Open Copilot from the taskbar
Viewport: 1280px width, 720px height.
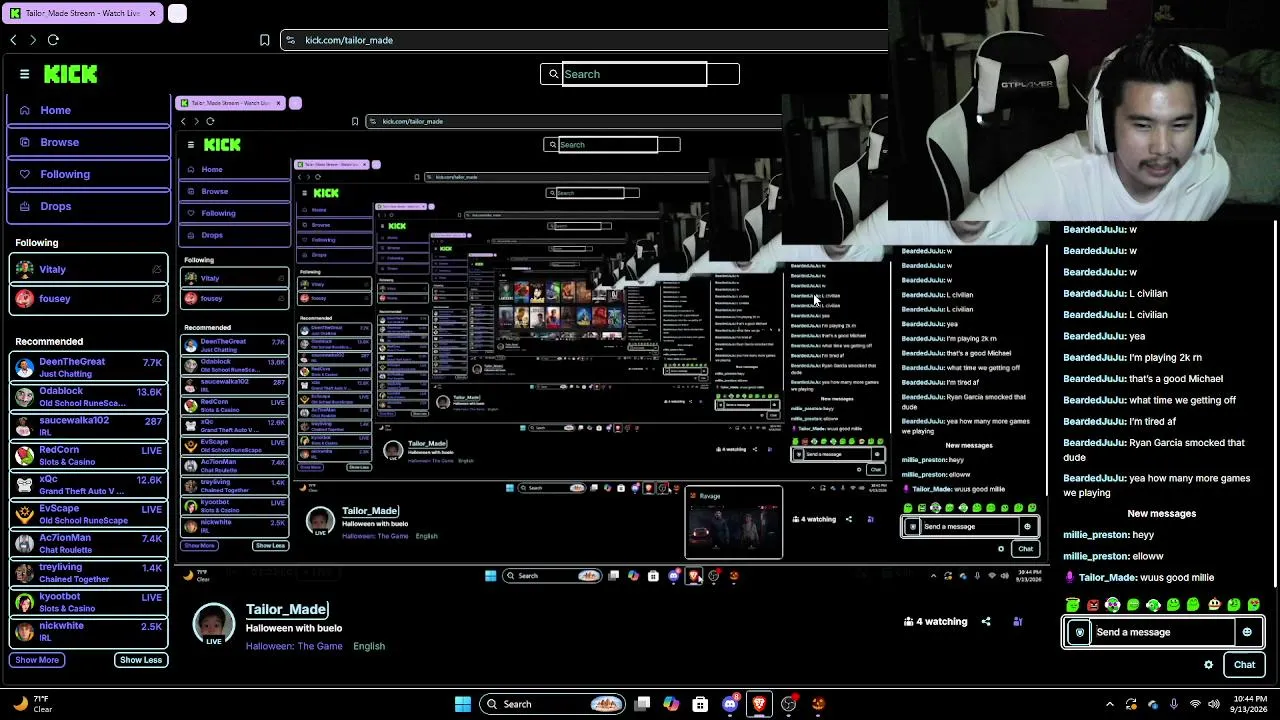[671, 704]
